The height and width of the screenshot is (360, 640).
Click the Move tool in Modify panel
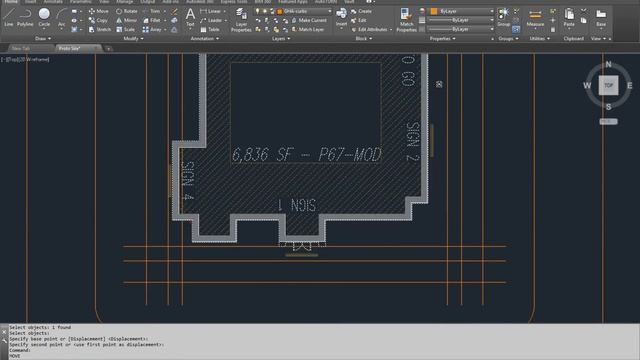coord(99,11)
